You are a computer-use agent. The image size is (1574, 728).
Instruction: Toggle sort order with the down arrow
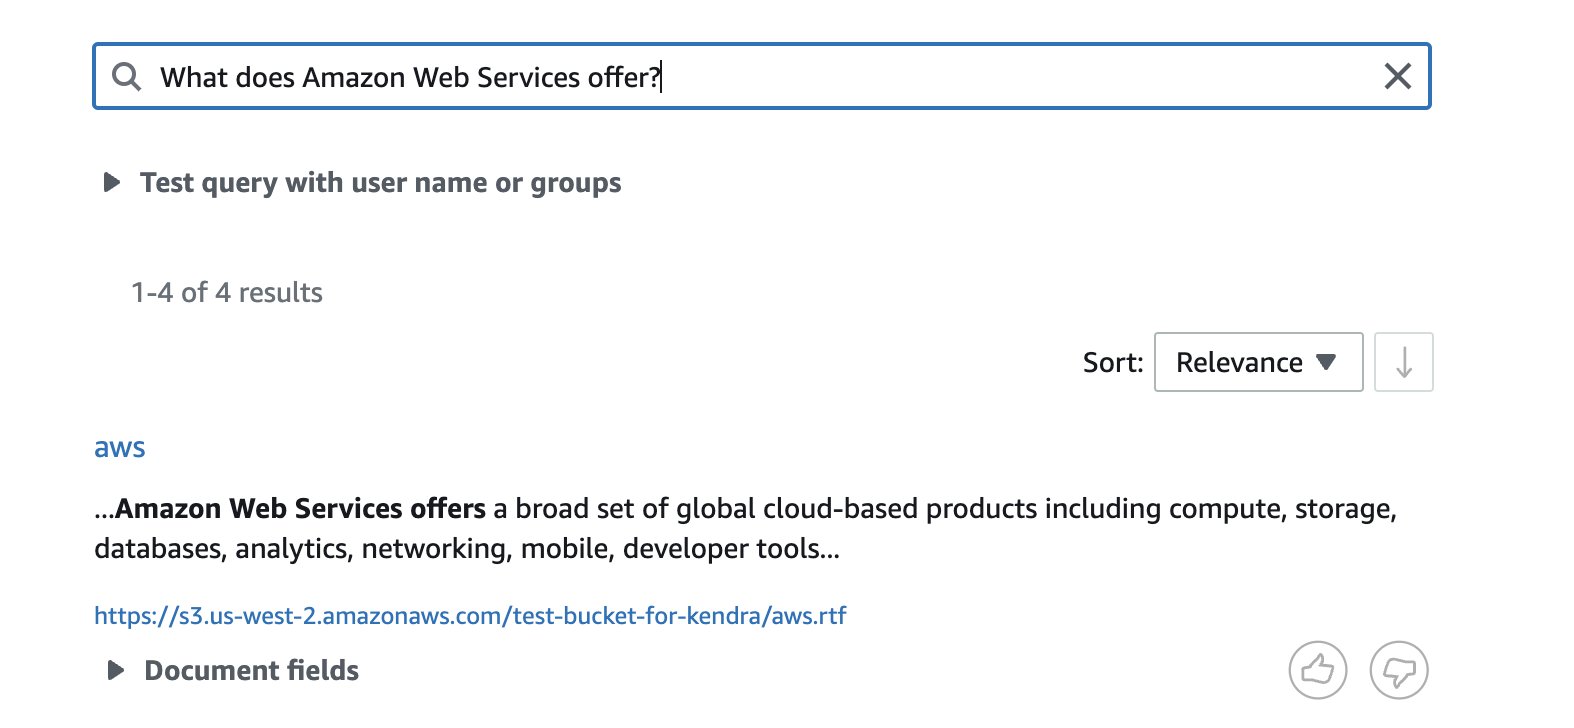(x=1404, y=362)
